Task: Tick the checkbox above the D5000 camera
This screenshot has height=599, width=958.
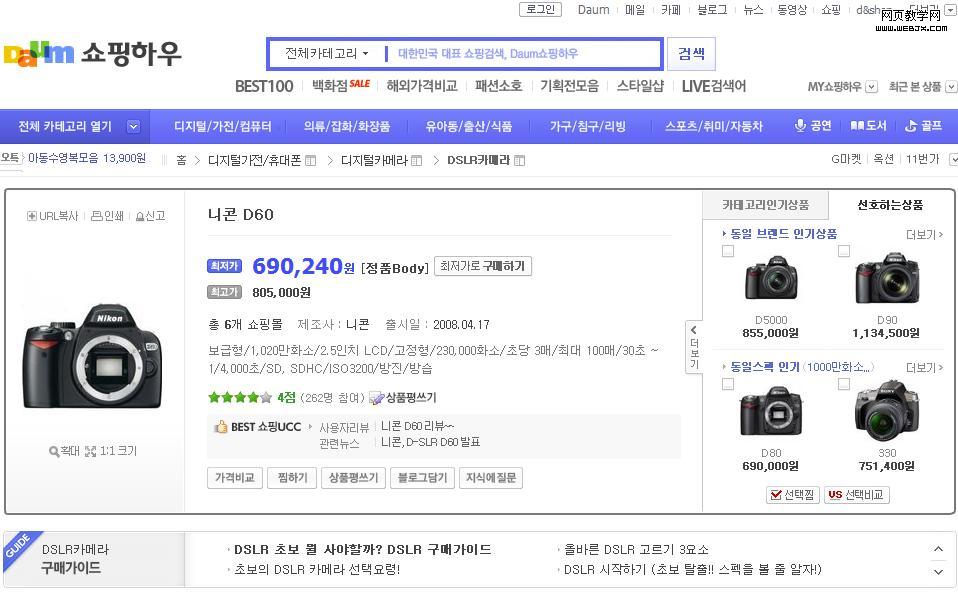Action: coord(728,251)
